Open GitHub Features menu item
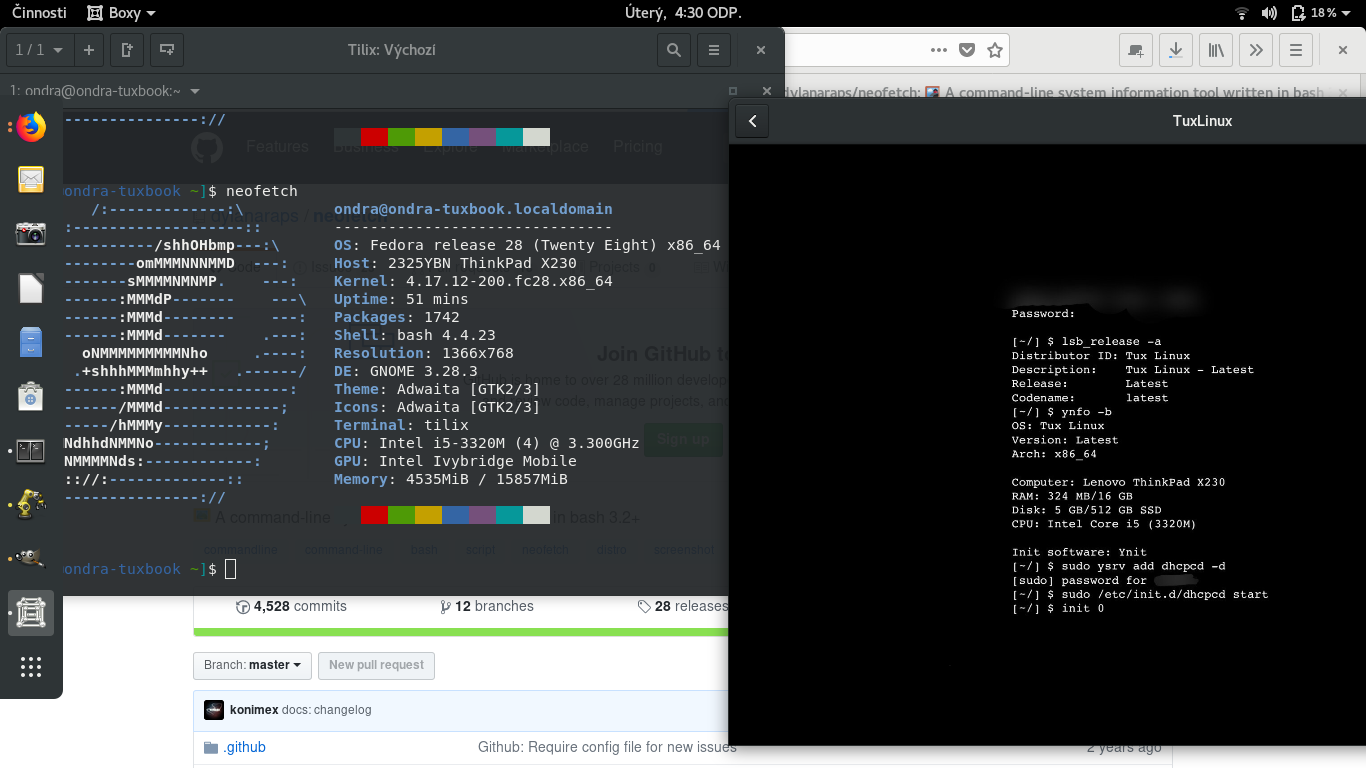1366x768 pixels. (277, 146)
